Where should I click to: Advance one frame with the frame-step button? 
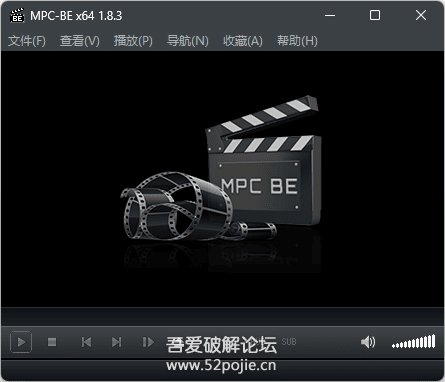(x=148, y=342)
